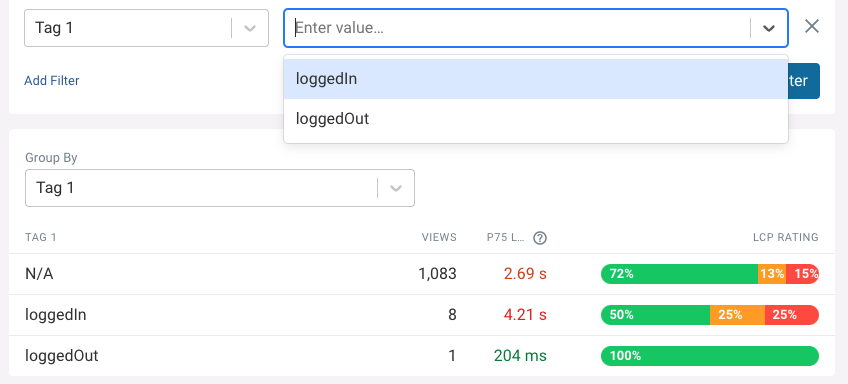848x384 pixels.
Task: Click the 2.69 s LCP value
Action: click(x=525, y=274)
